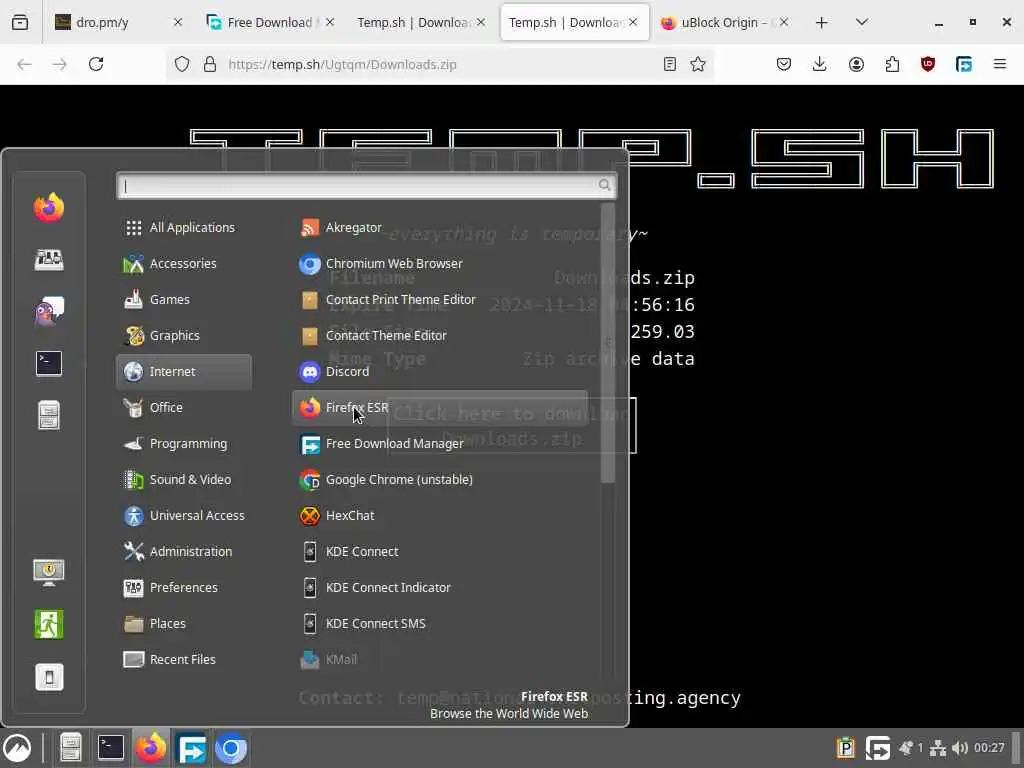This screenshot has height=768, width=1024.
Task: Open Firefox View button
Action: click(x=20, y=22)
